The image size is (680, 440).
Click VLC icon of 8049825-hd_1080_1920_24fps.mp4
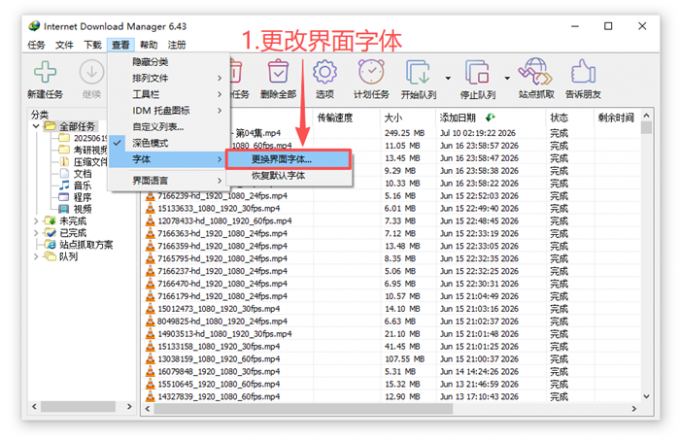[150, 321]
